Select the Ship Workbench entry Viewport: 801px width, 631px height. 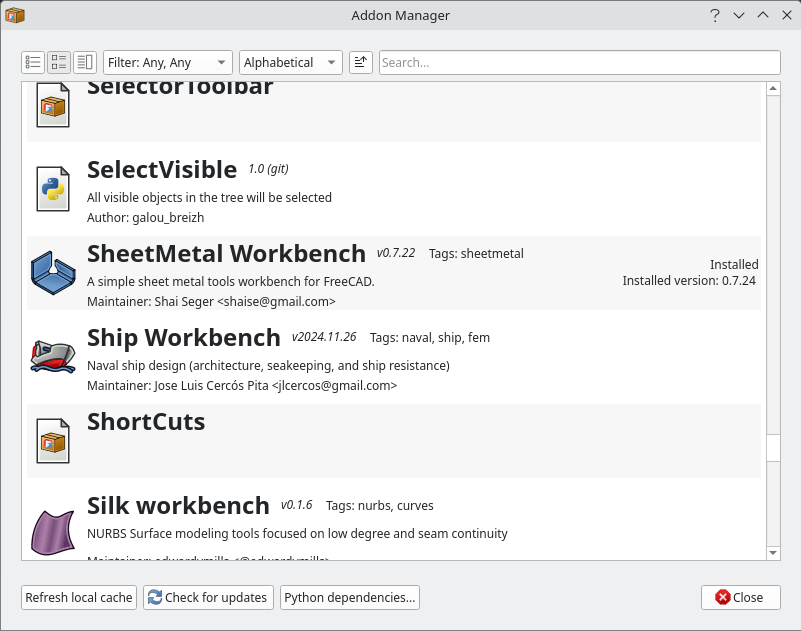point(300,356)
